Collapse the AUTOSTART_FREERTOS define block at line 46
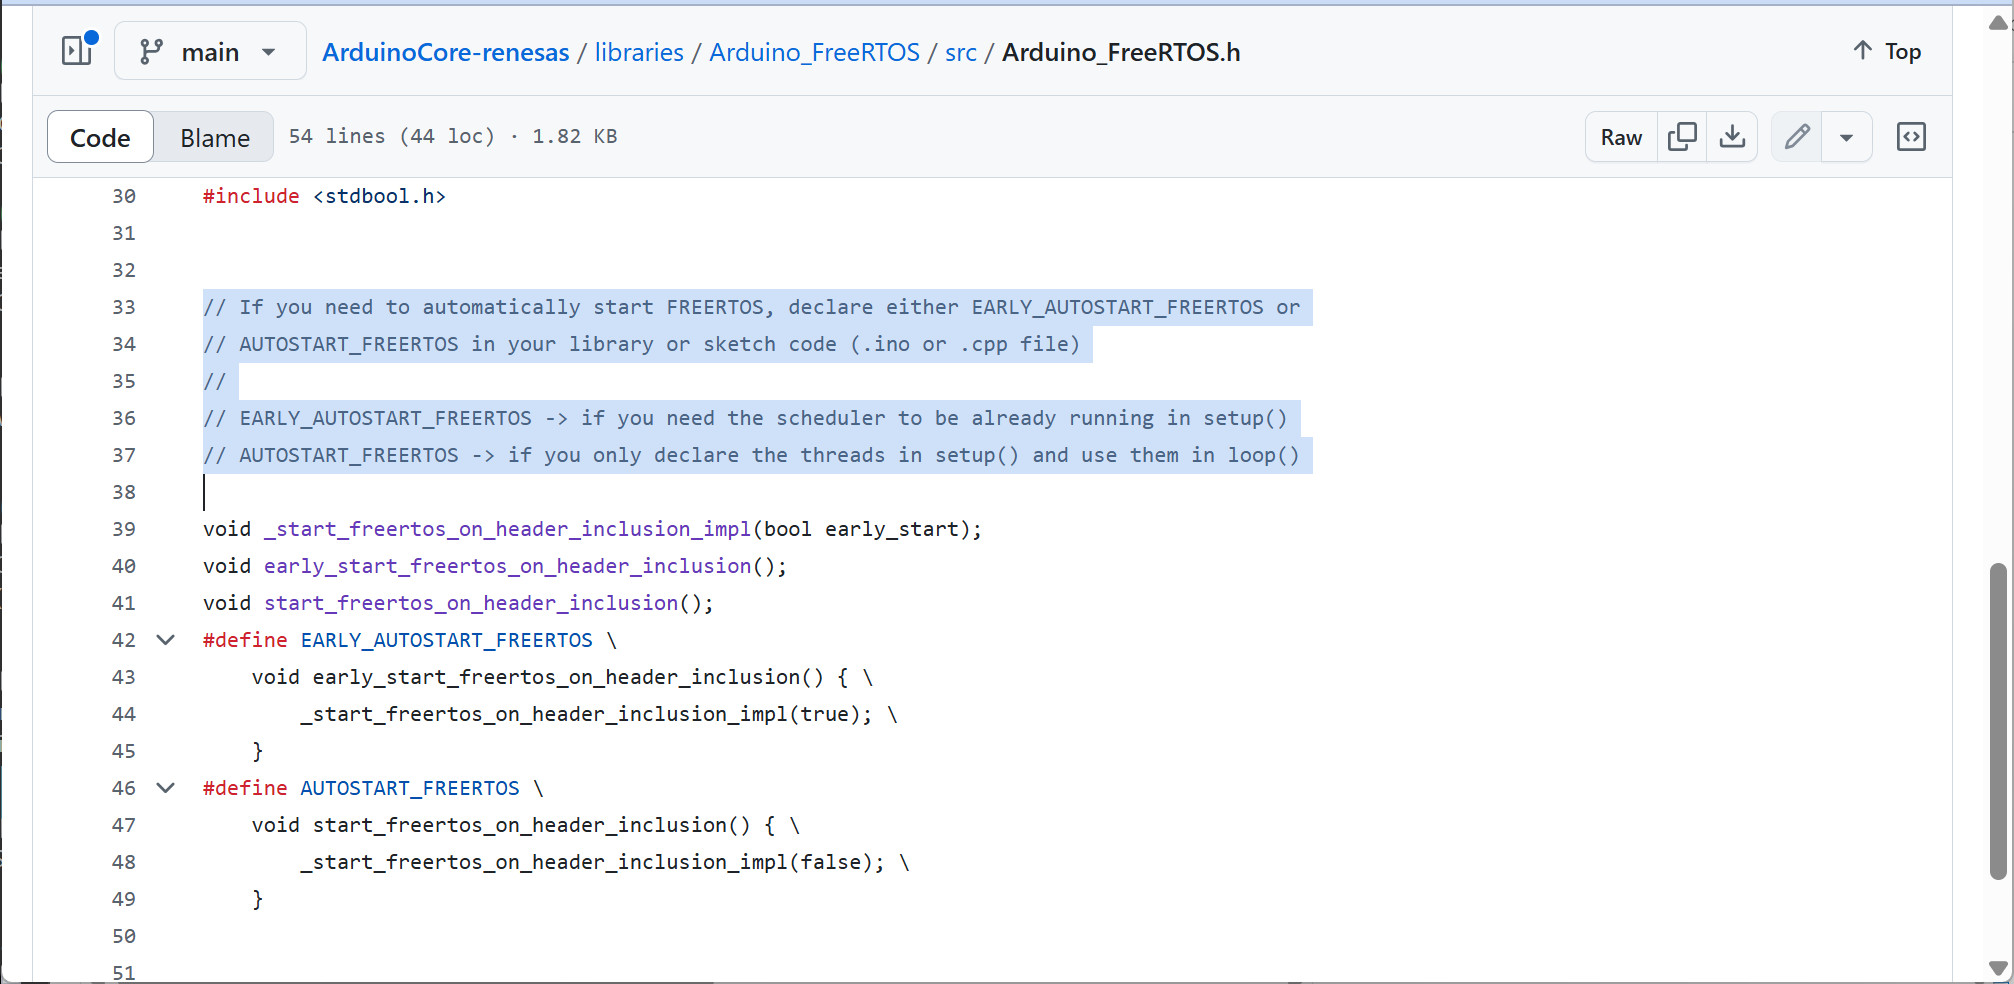This screenshot has width=2014, height=984. [166, 788]
